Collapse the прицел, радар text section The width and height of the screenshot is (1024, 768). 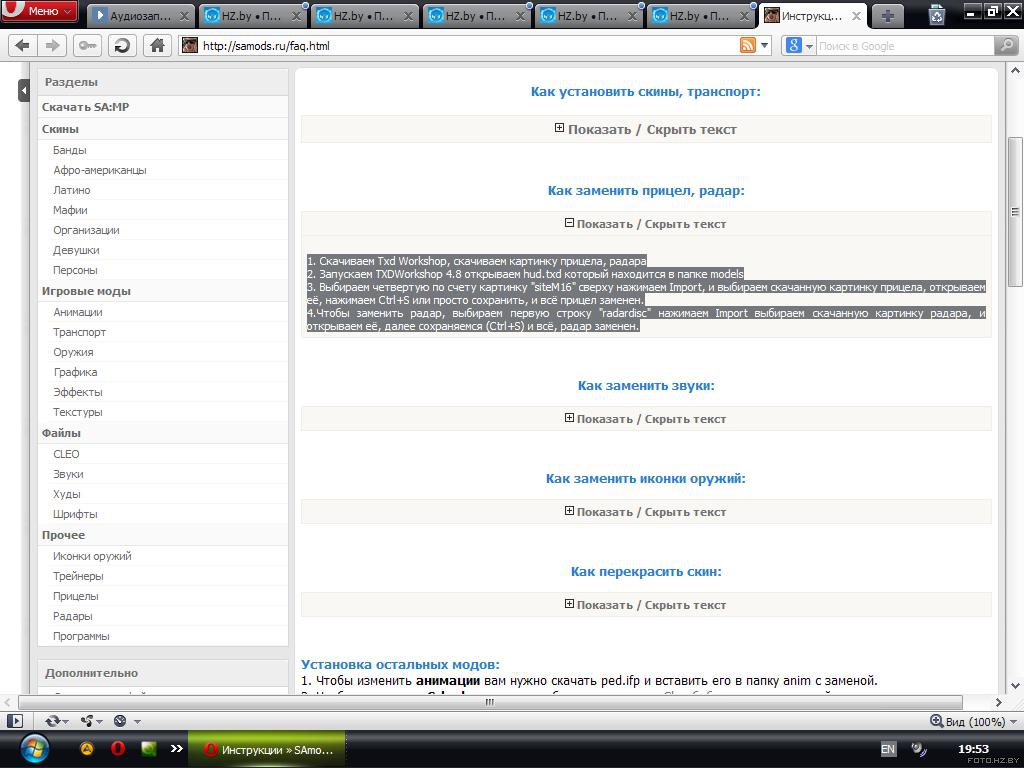[x=646, y=224]
